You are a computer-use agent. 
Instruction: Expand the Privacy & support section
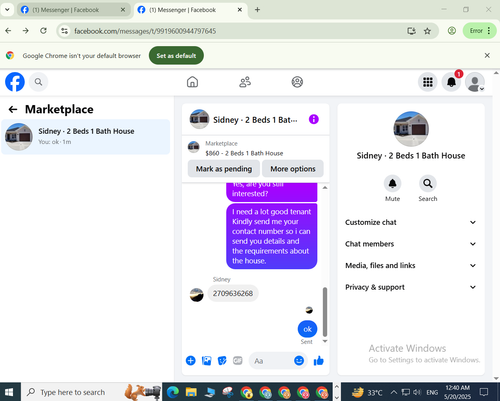tap(411, 287)
